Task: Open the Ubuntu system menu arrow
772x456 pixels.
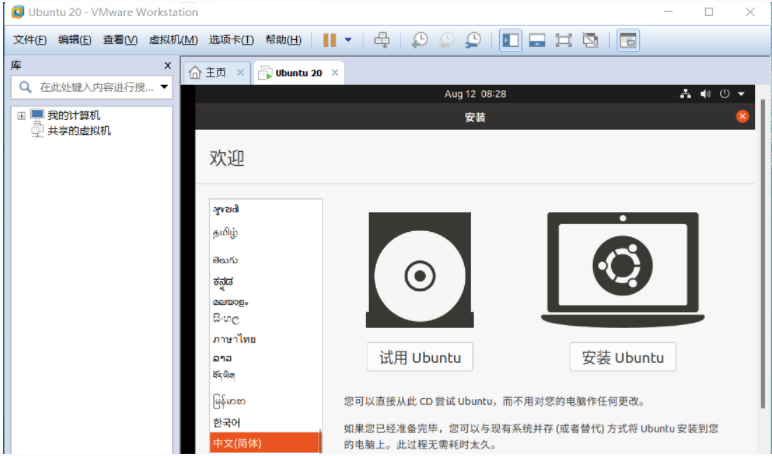Action: [x=741, y=94]
